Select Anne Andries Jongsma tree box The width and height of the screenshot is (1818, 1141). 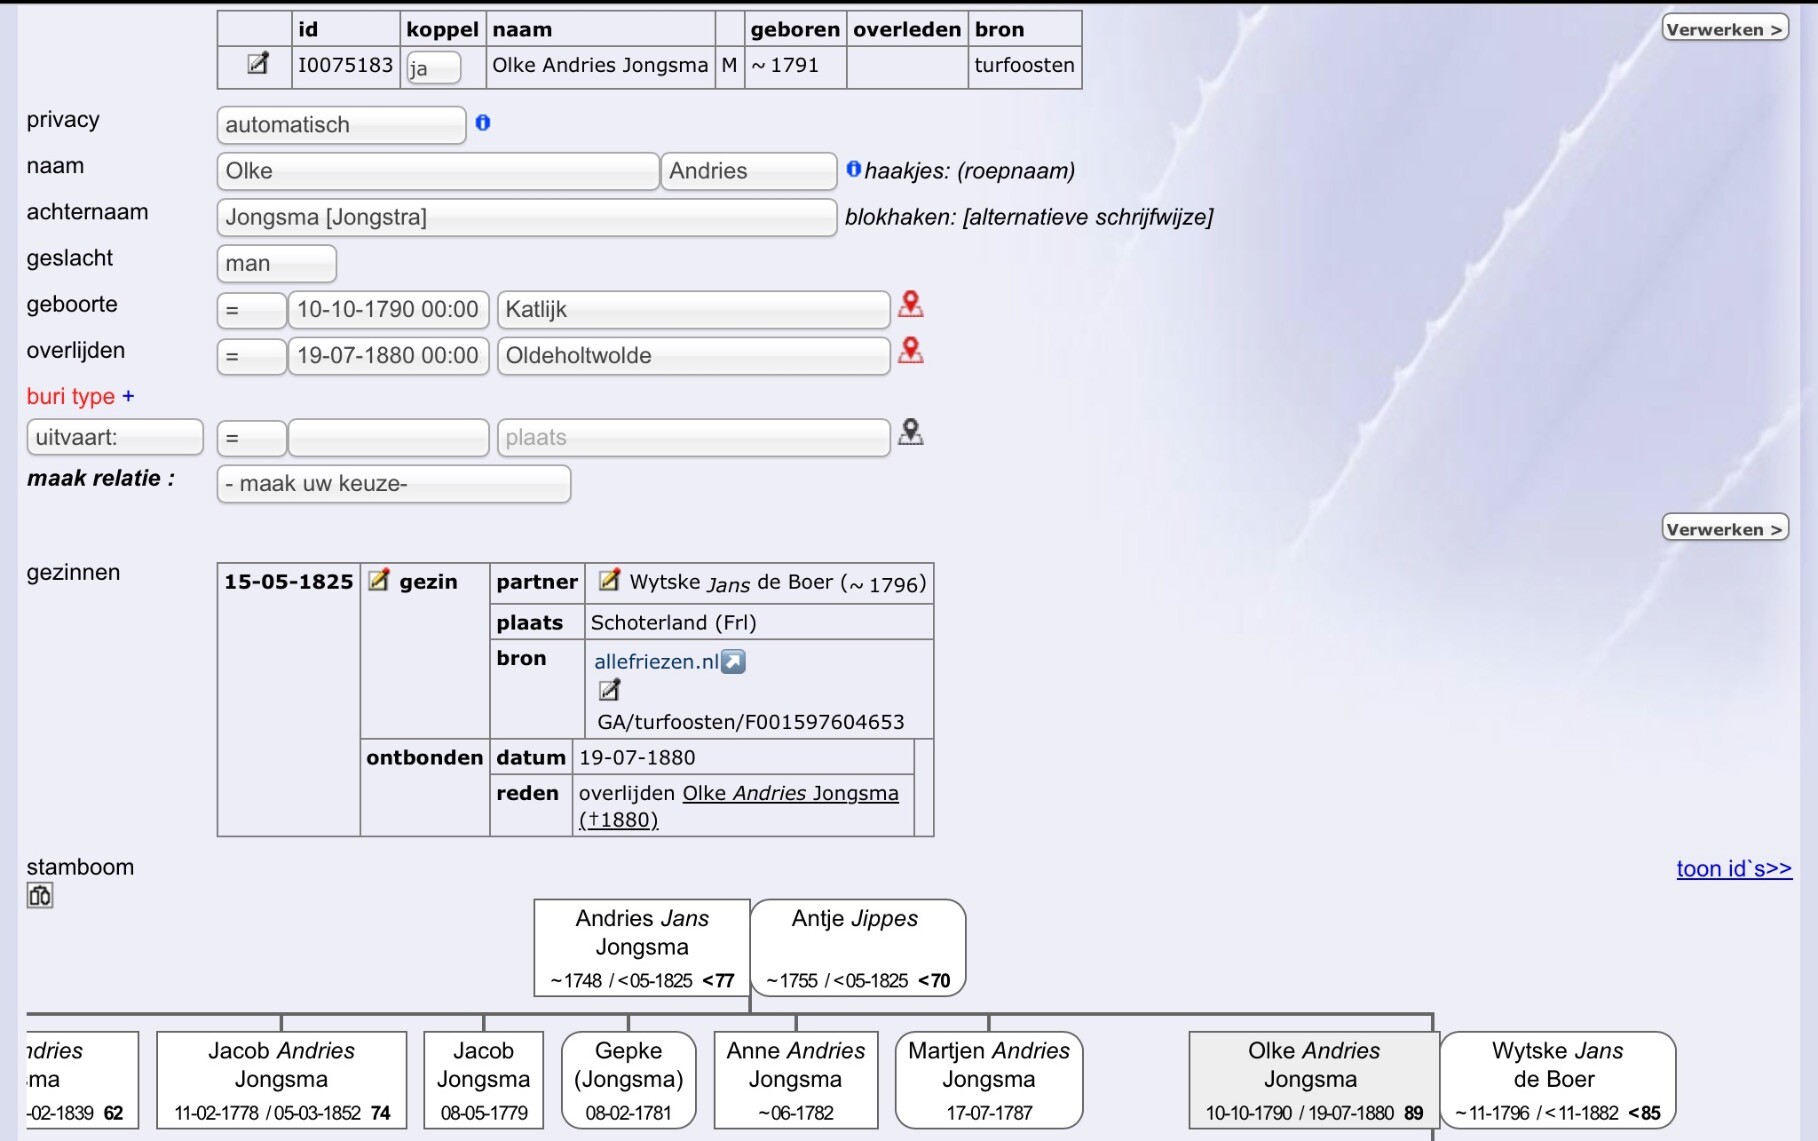pyautogui.click(x=796, y=1080)
